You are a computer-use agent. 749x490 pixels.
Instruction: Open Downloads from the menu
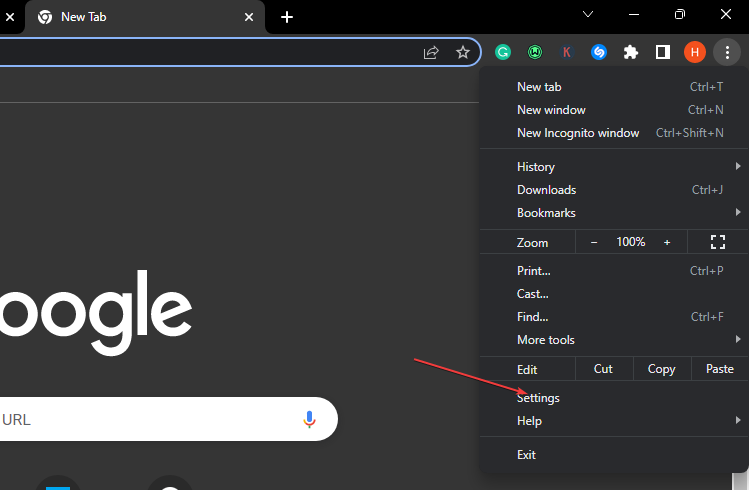614,190
